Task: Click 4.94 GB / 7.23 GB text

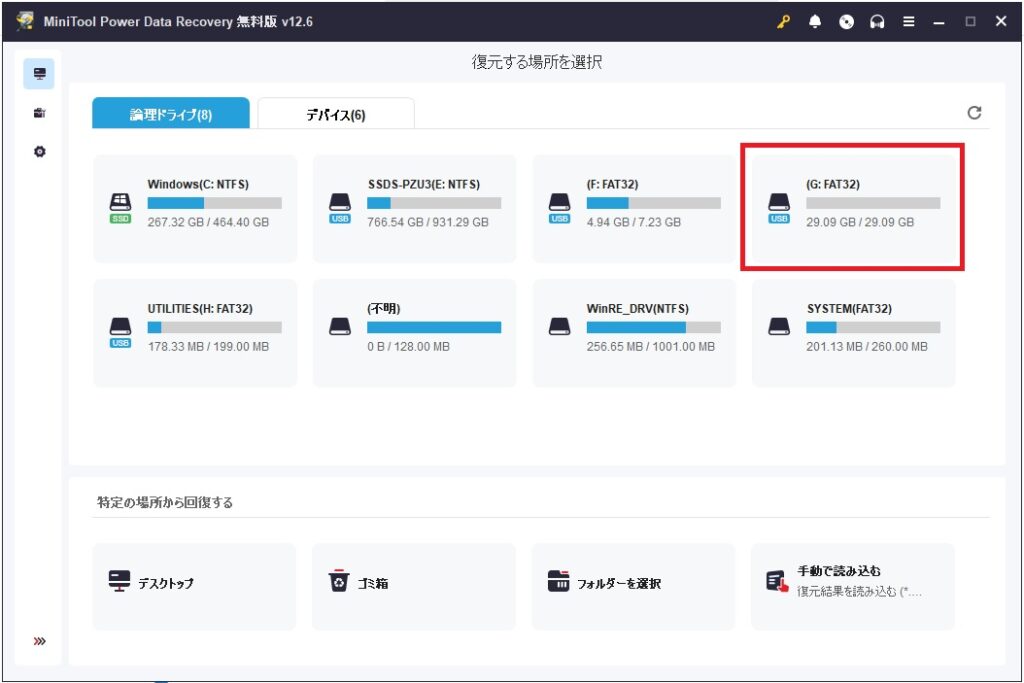Action: coord(633,222)
